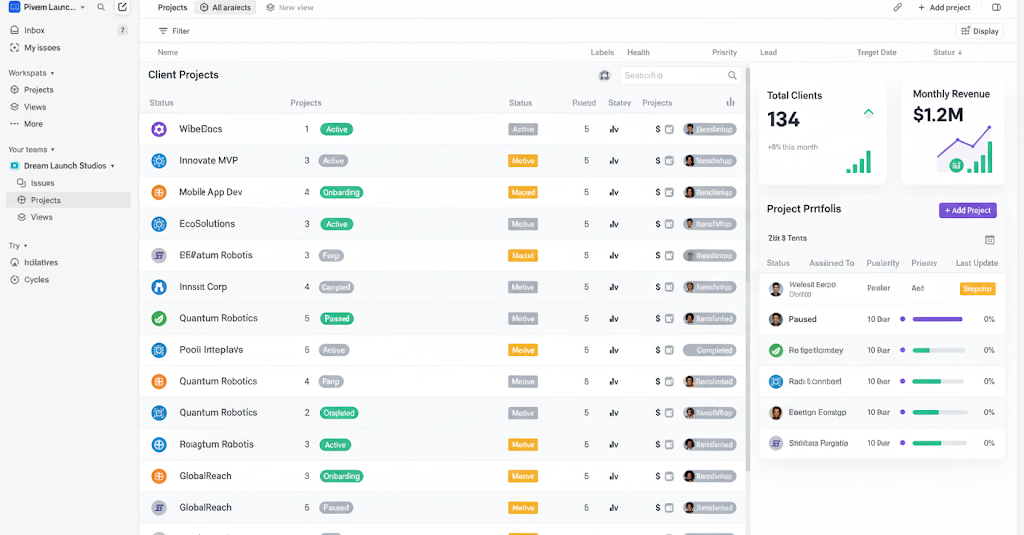
Task: Click the orange icon beside Mobile App Dev
Action: (158, 192)
